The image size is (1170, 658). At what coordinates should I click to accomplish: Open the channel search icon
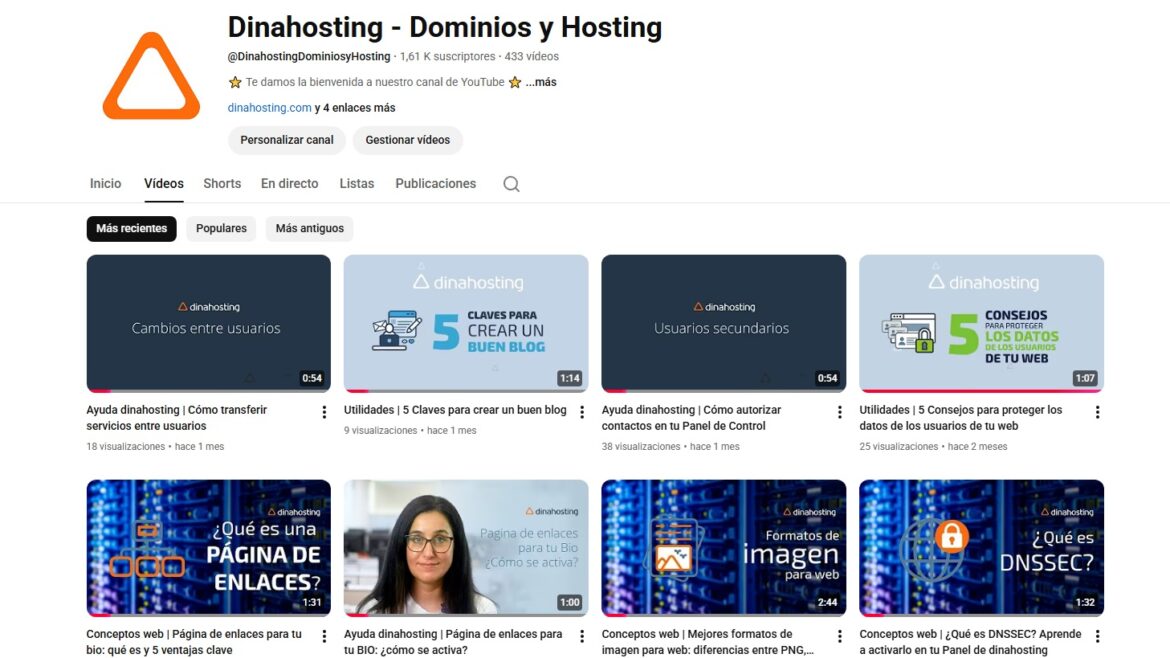point(511,183)
